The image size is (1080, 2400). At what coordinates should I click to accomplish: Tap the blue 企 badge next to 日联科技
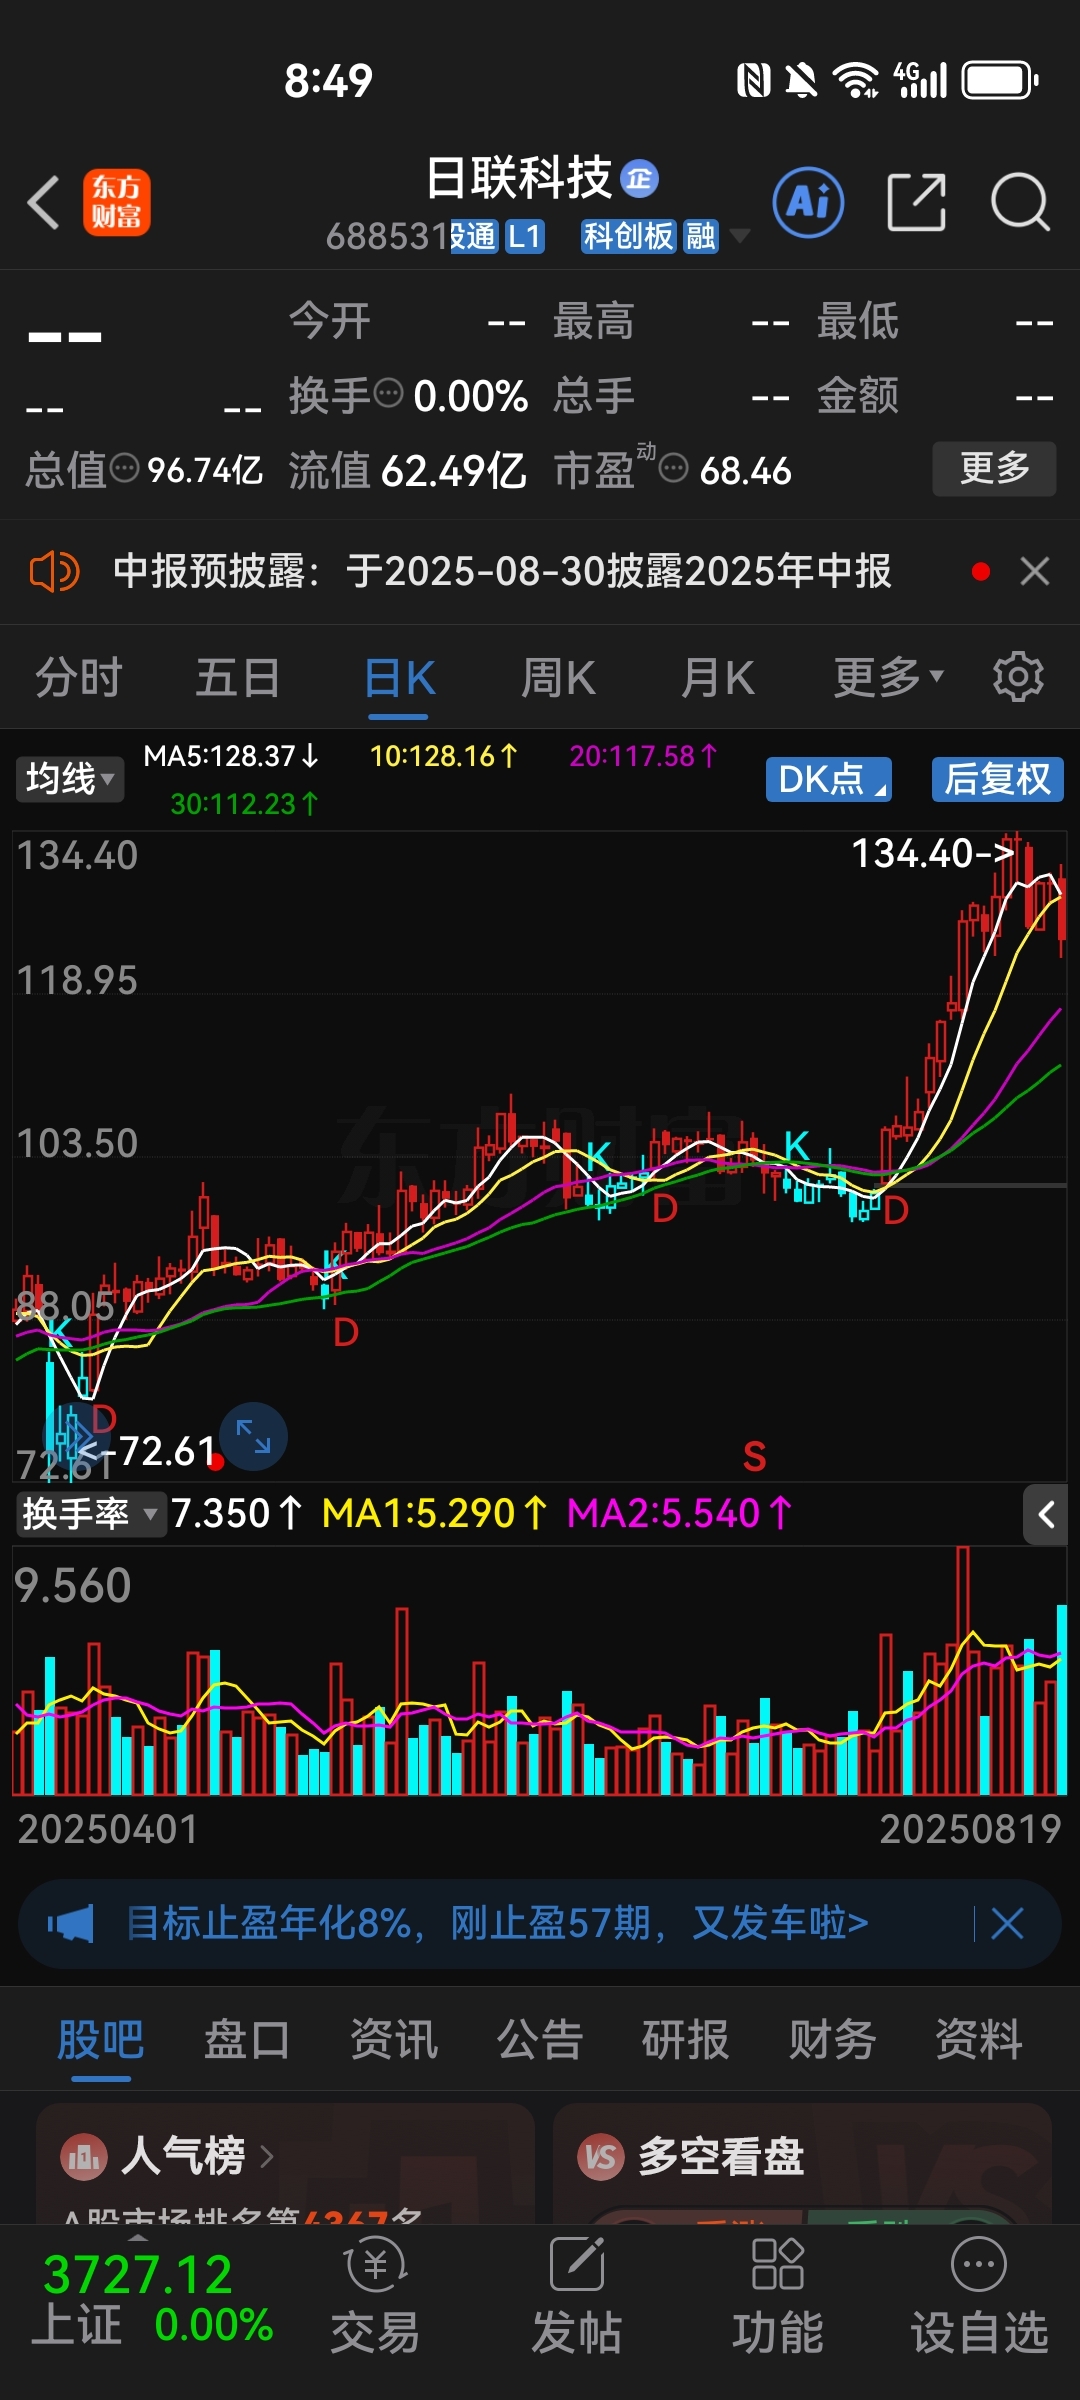pyautogui.click(x=640, y=179)
